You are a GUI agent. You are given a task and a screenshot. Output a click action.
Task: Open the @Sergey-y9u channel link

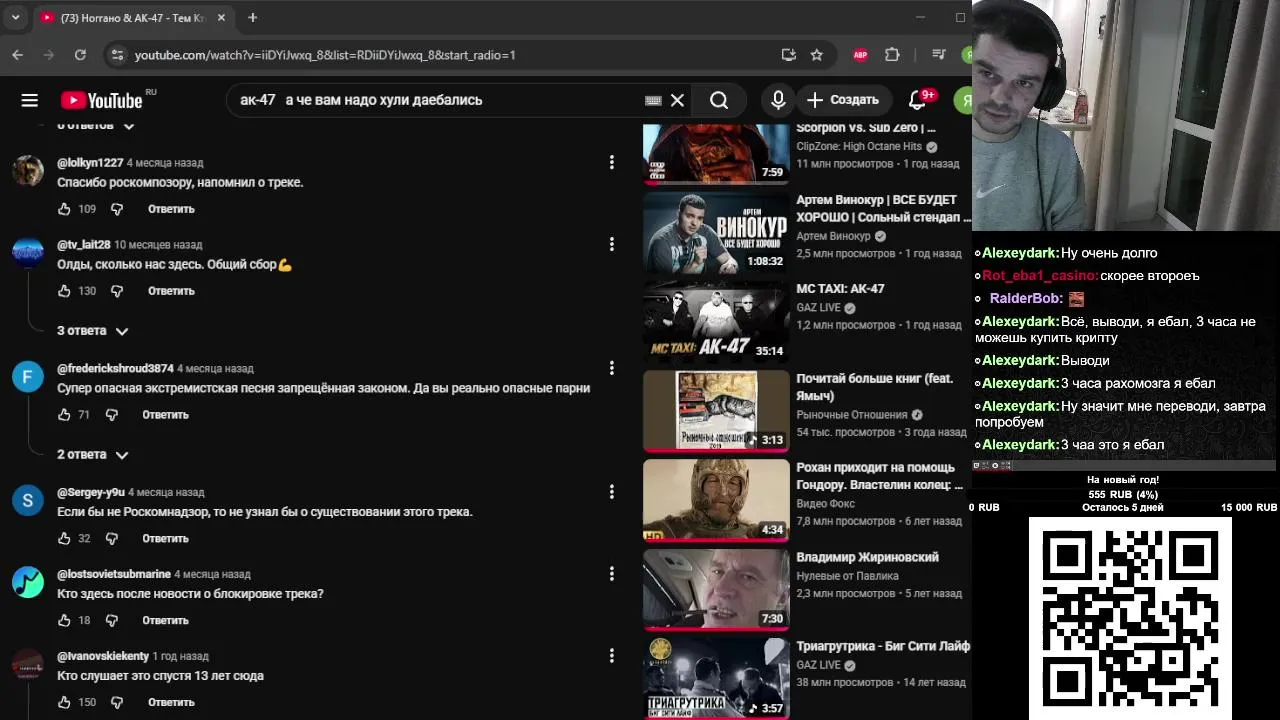point(91,493)
